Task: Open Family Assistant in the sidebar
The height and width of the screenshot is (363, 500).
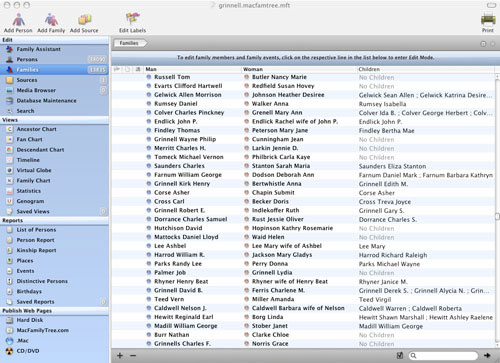Action: 54,49
